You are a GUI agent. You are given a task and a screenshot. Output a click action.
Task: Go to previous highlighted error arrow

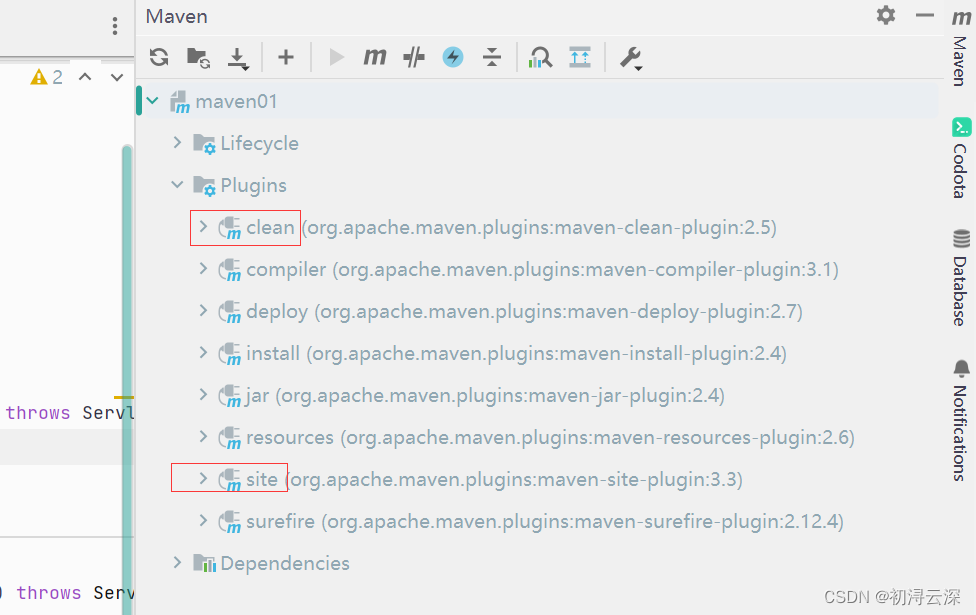click(x=85, y=77)
